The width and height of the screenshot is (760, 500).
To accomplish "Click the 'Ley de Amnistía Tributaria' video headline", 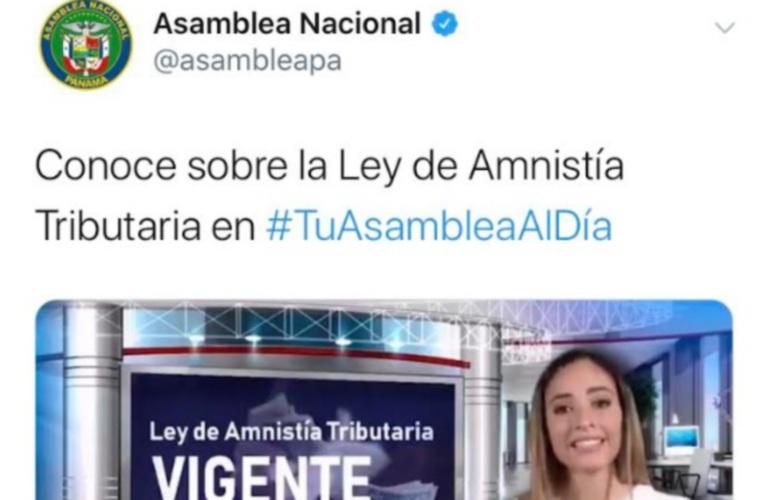I will click(291, 432).
